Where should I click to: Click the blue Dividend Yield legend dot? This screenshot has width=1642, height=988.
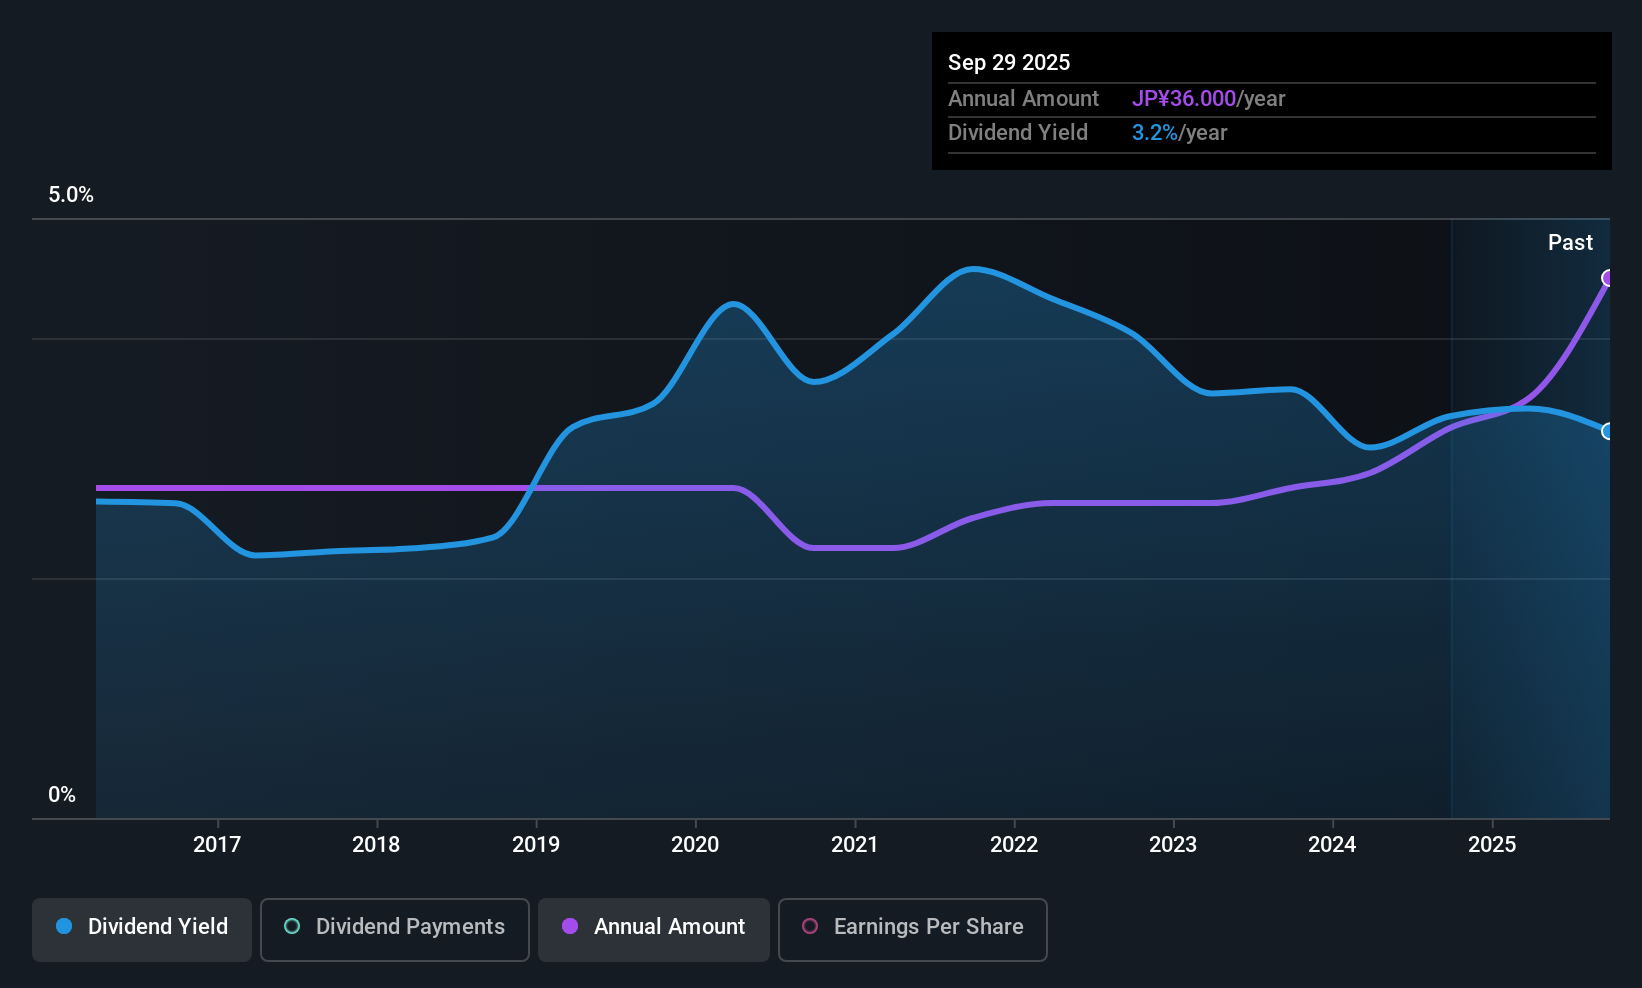click(64, 927)
